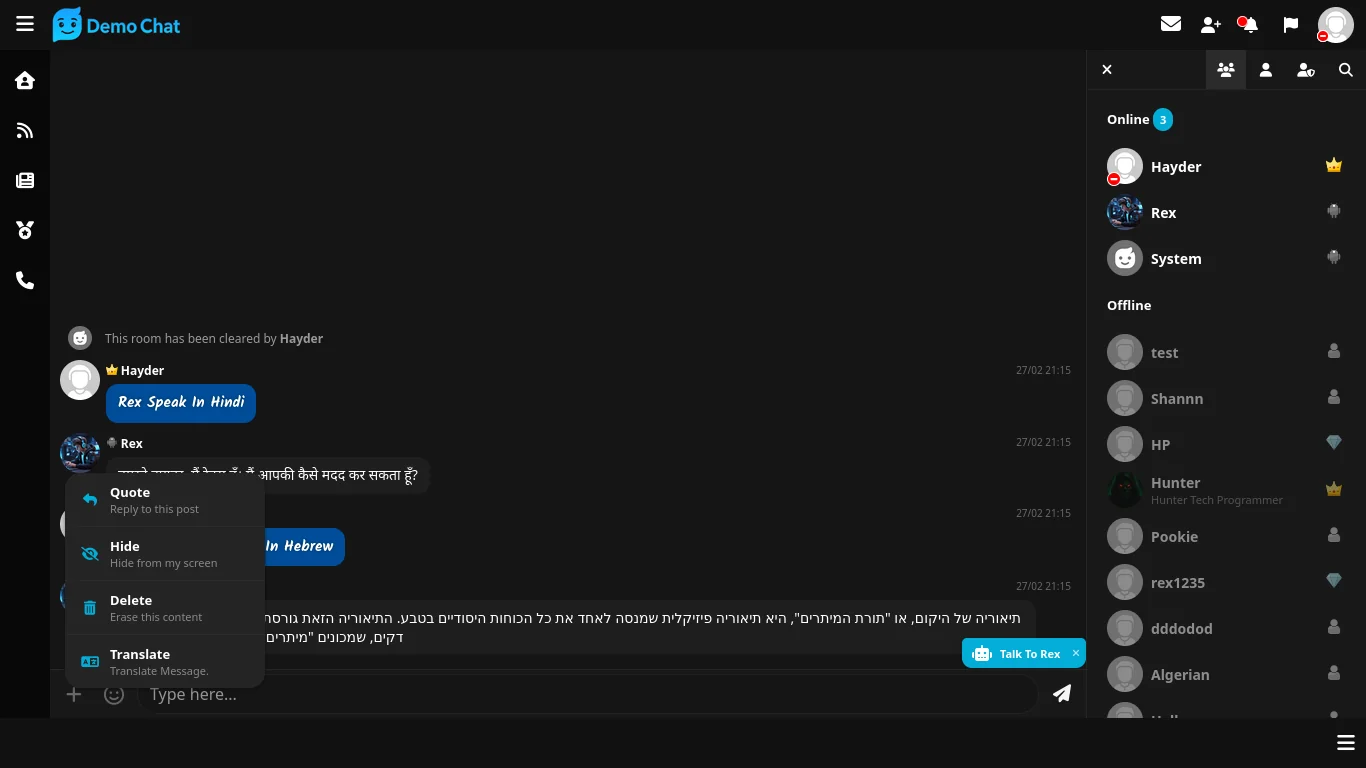Open the RSS feed icon in sidebar

click(25, 130)
